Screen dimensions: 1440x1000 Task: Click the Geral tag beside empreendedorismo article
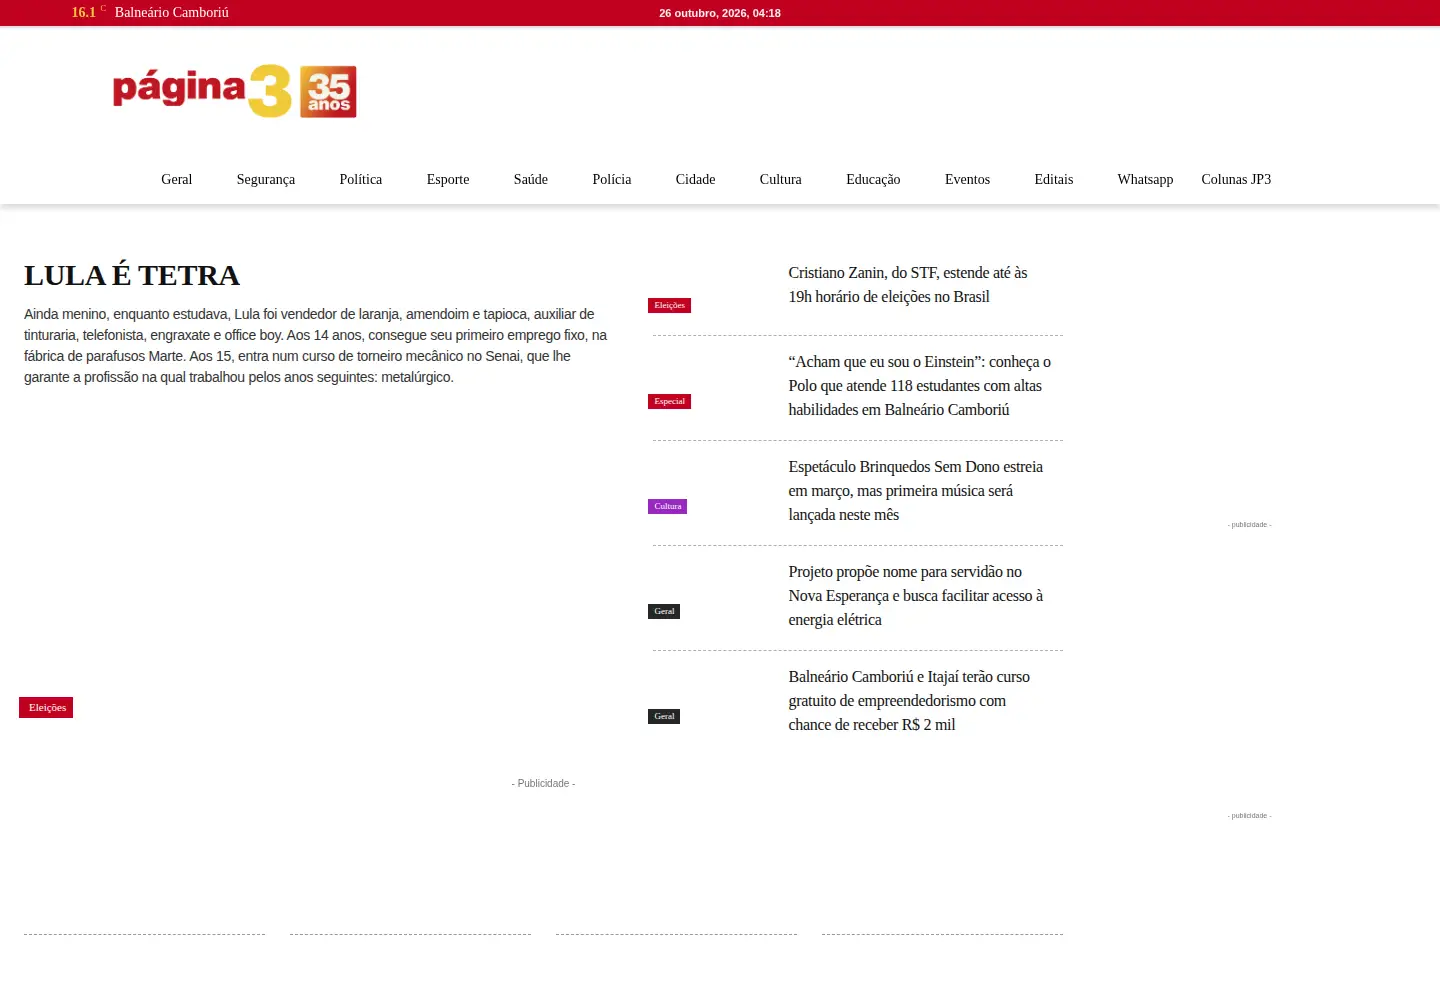click(664, 717)
